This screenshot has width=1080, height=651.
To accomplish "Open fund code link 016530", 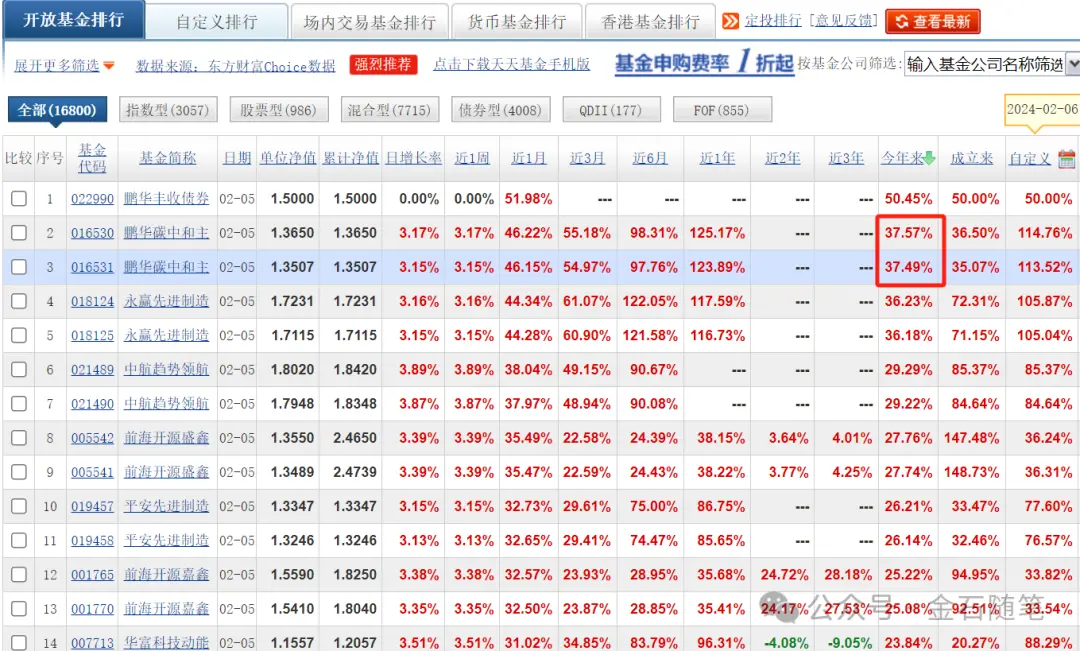I will coord(92,233).
